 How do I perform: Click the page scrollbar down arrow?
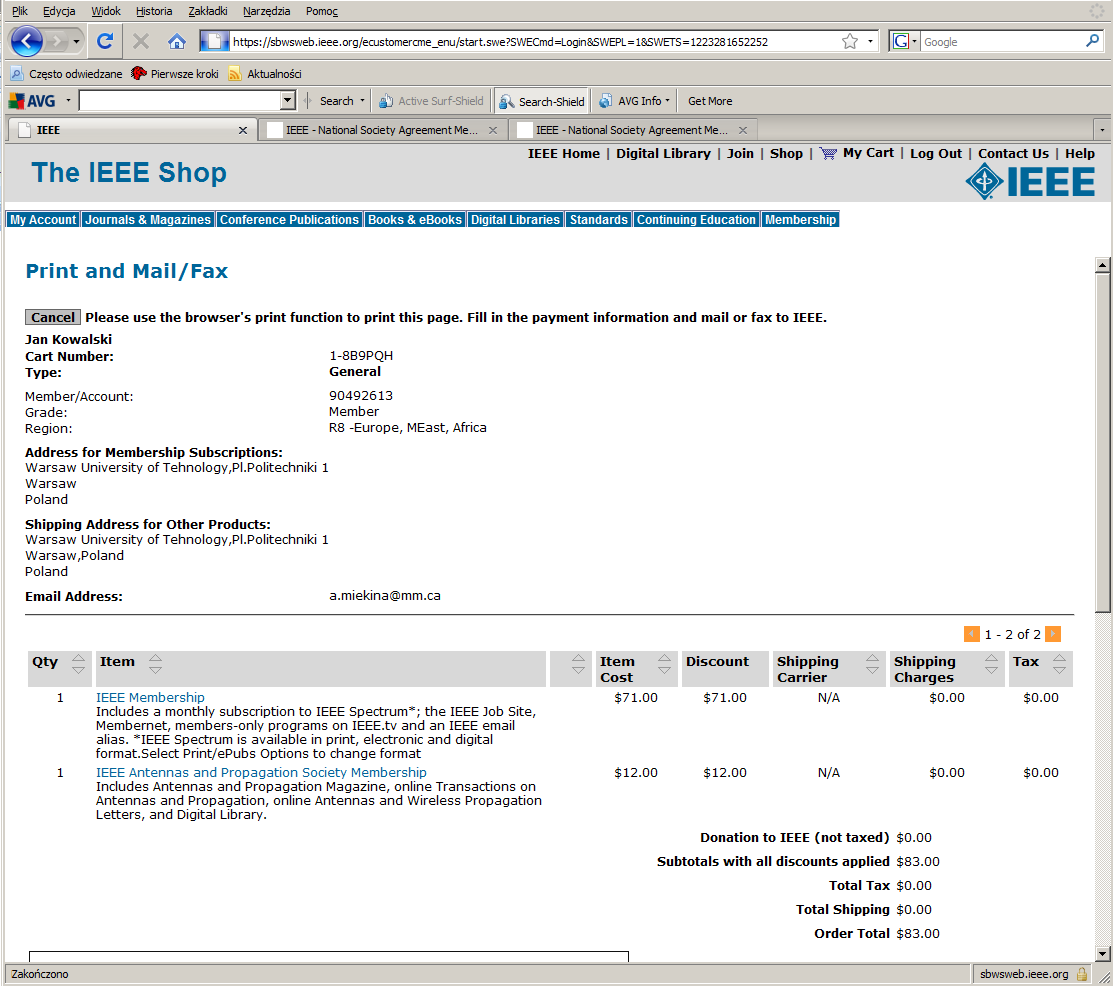1102,953
